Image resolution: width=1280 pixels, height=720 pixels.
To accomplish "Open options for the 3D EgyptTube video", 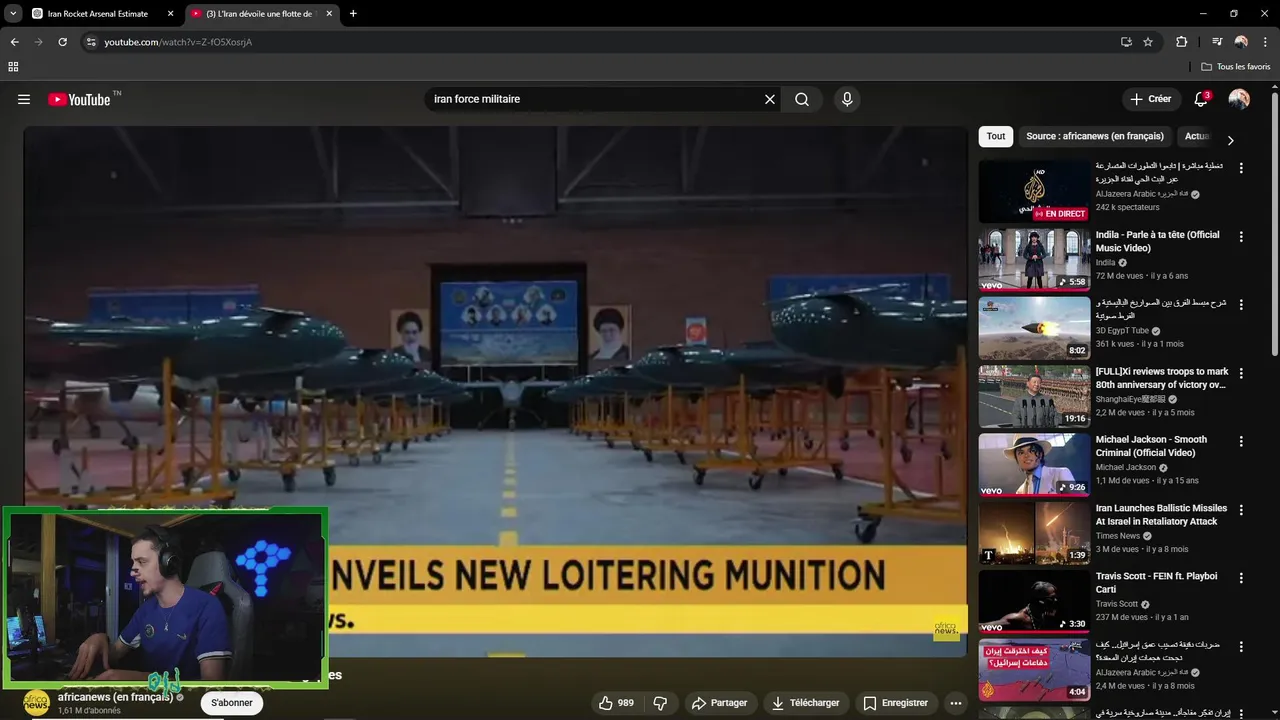I will pos(1241,305).
